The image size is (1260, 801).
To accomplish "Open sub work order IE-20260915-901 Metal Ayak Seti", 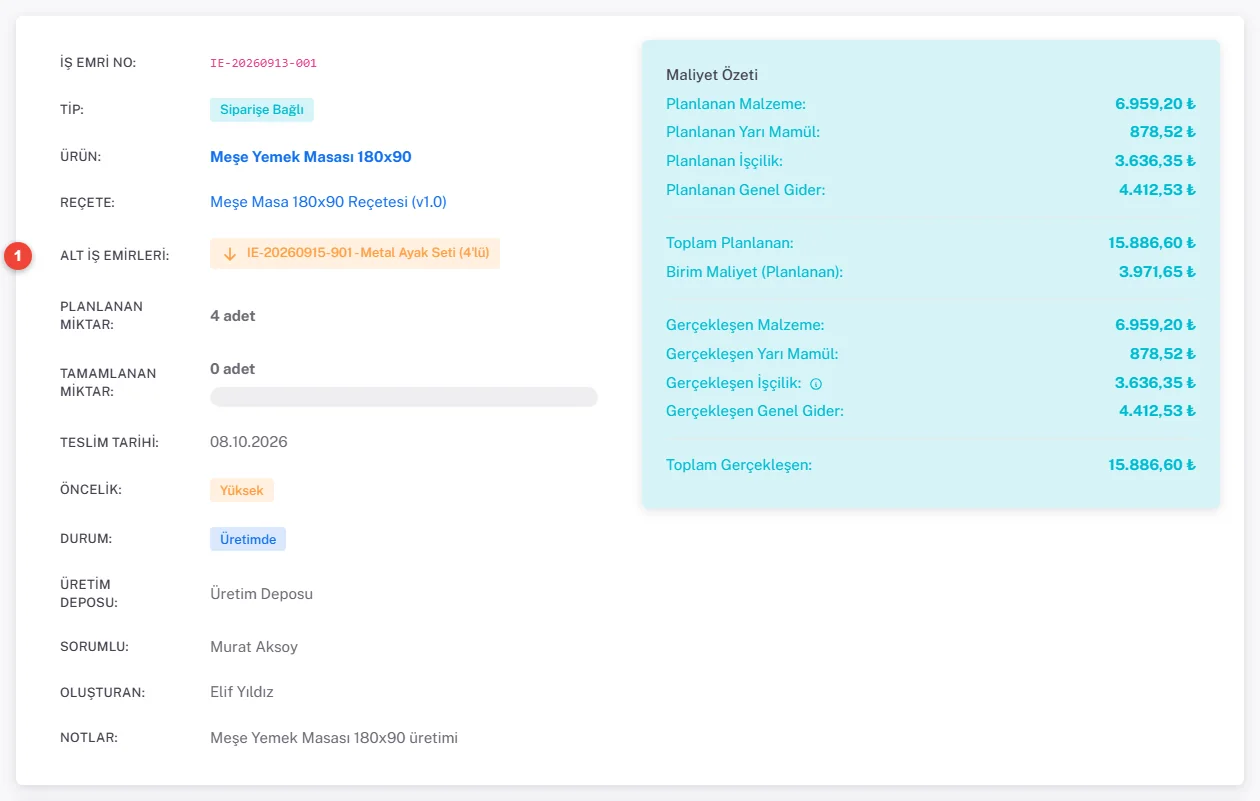I will tap(355, 254).
